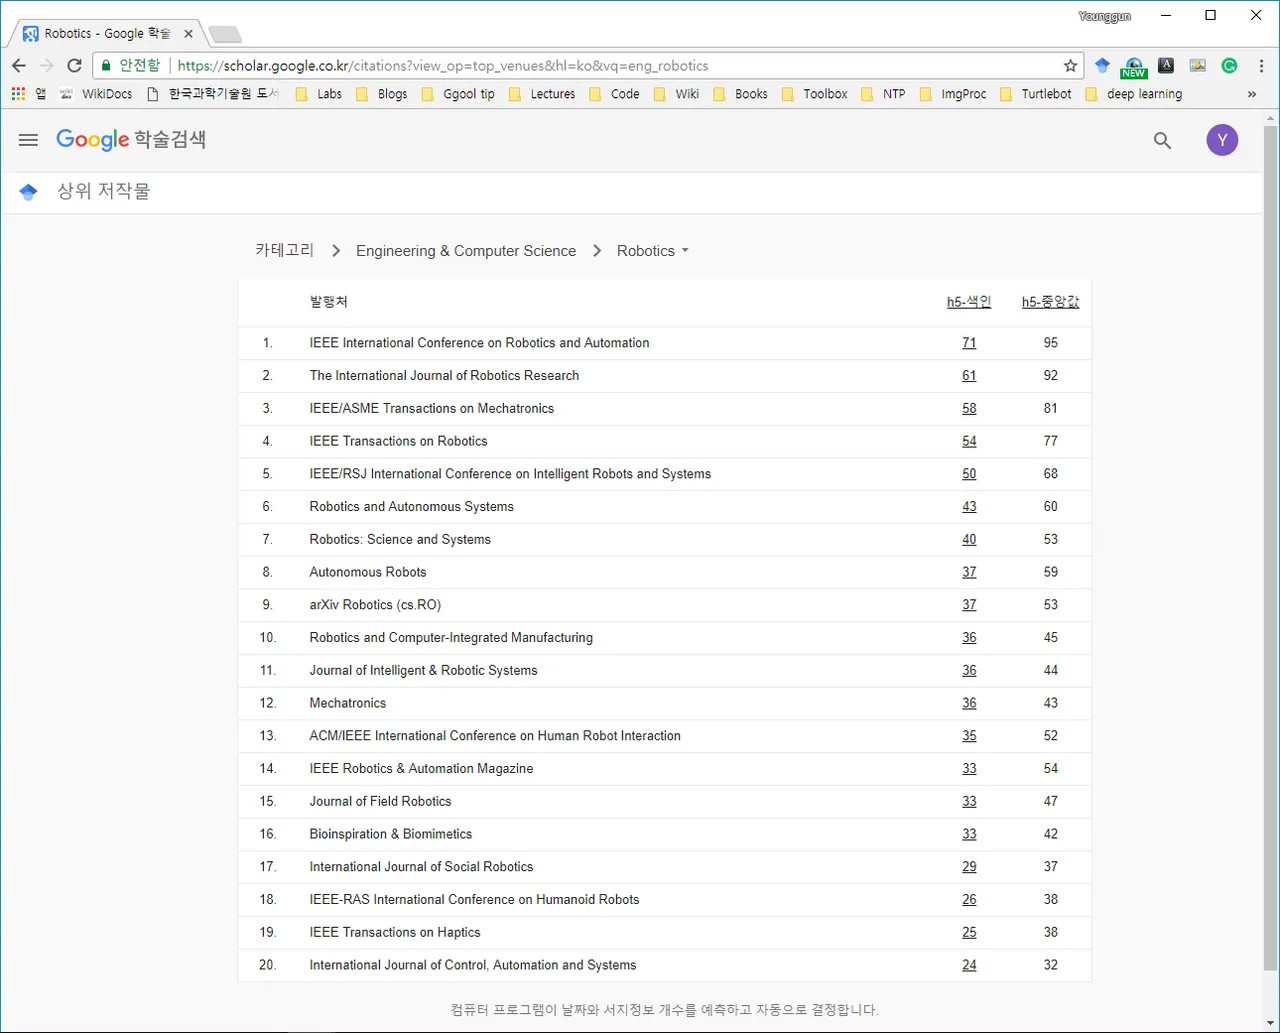Image resolution: width=1280 pixels, height=1033 pixels.
Task: Open the account avatar 'Y'
Action: 1222,140
